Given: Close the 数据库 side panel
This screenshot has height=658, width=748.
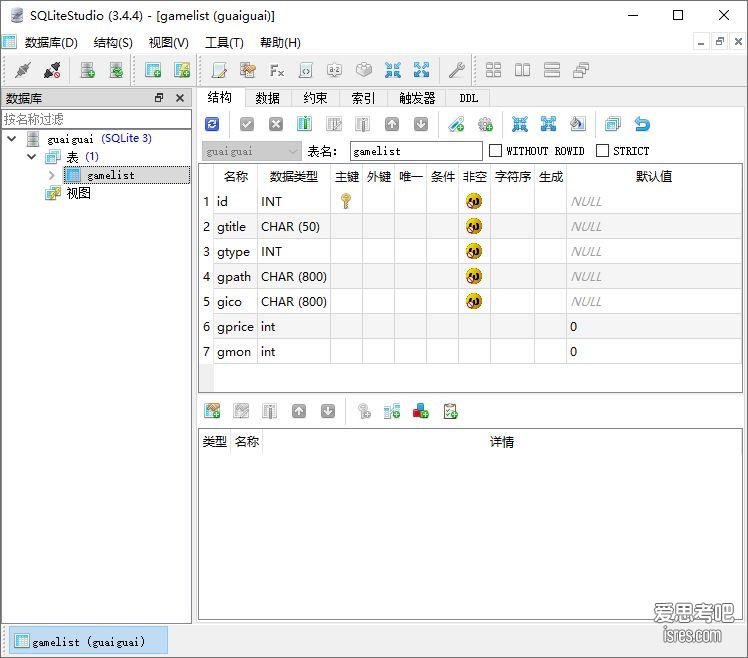Looking at the screenshot, I should pyautogui.click(x=180, y=98).
